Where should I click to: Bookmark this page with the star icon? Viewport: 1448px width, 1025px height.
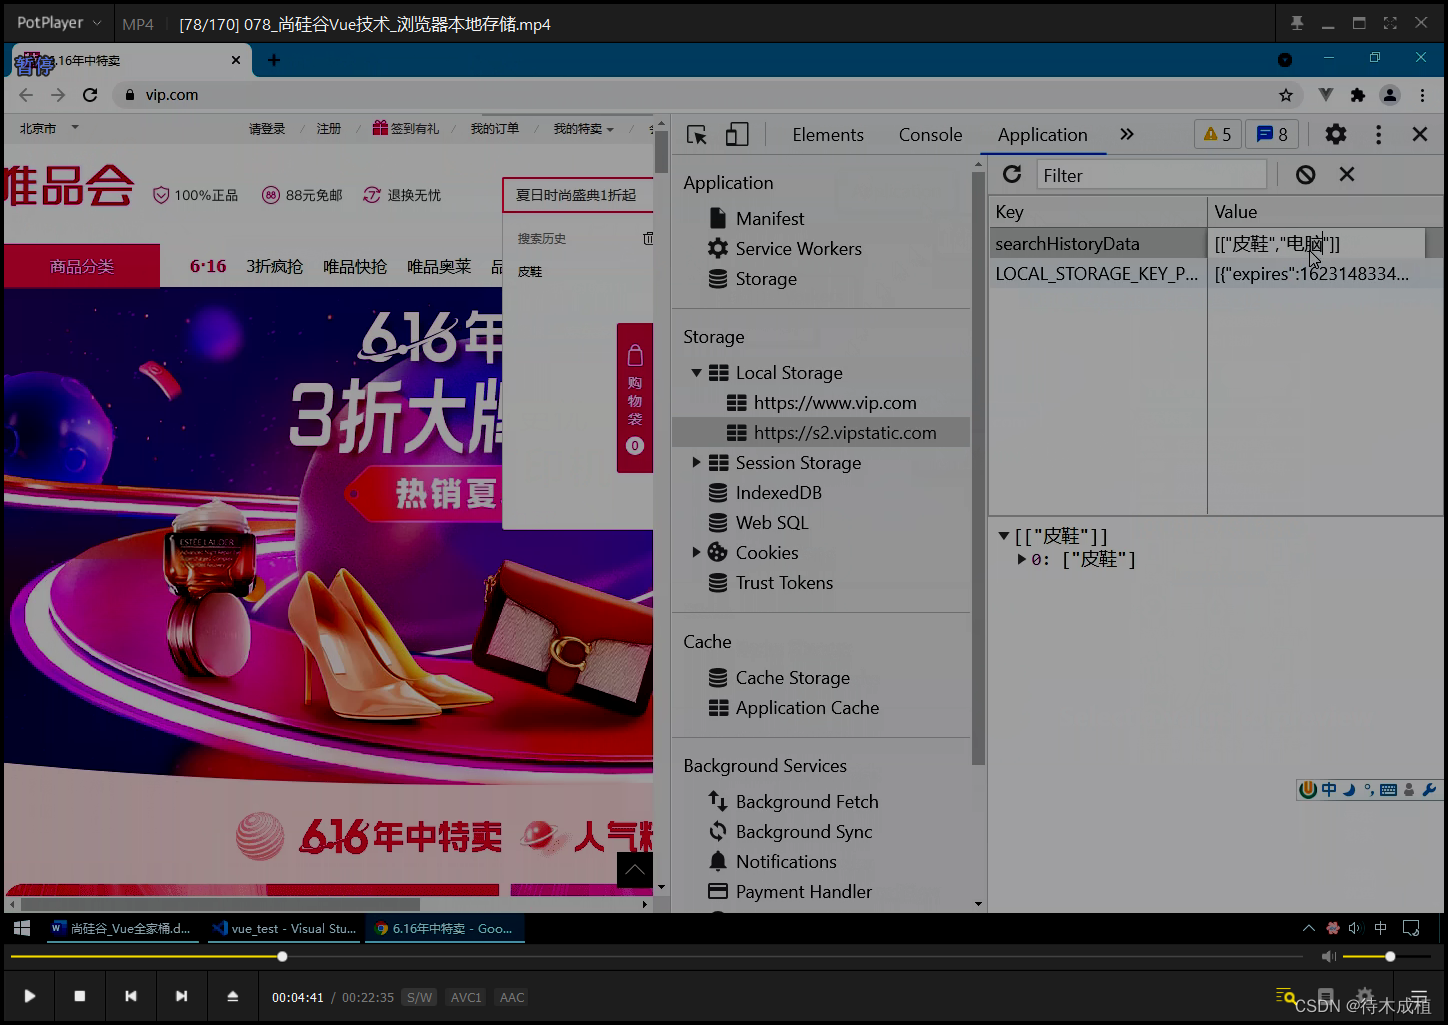[x=1286, y=95]
